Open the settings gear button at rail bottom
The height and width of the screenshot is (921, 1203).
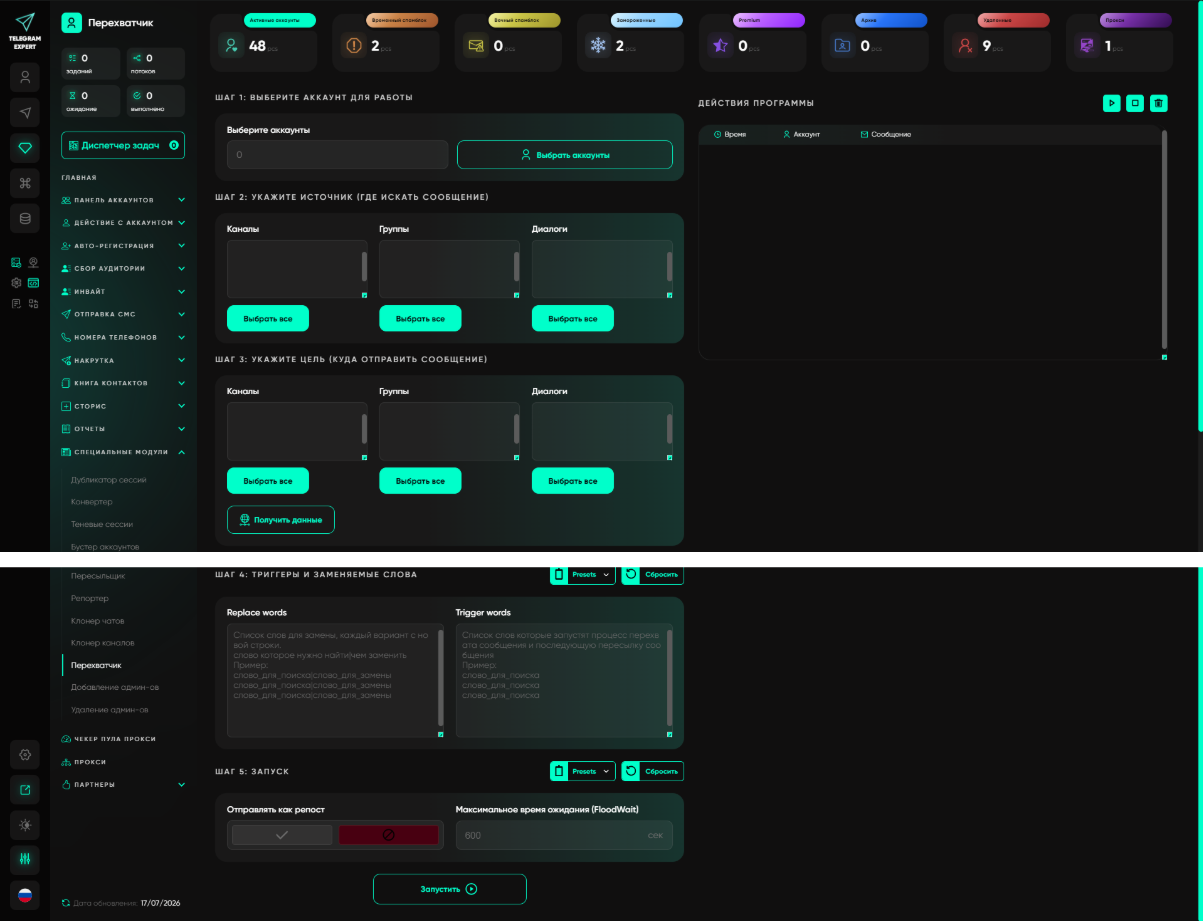[x=25, y=754]
